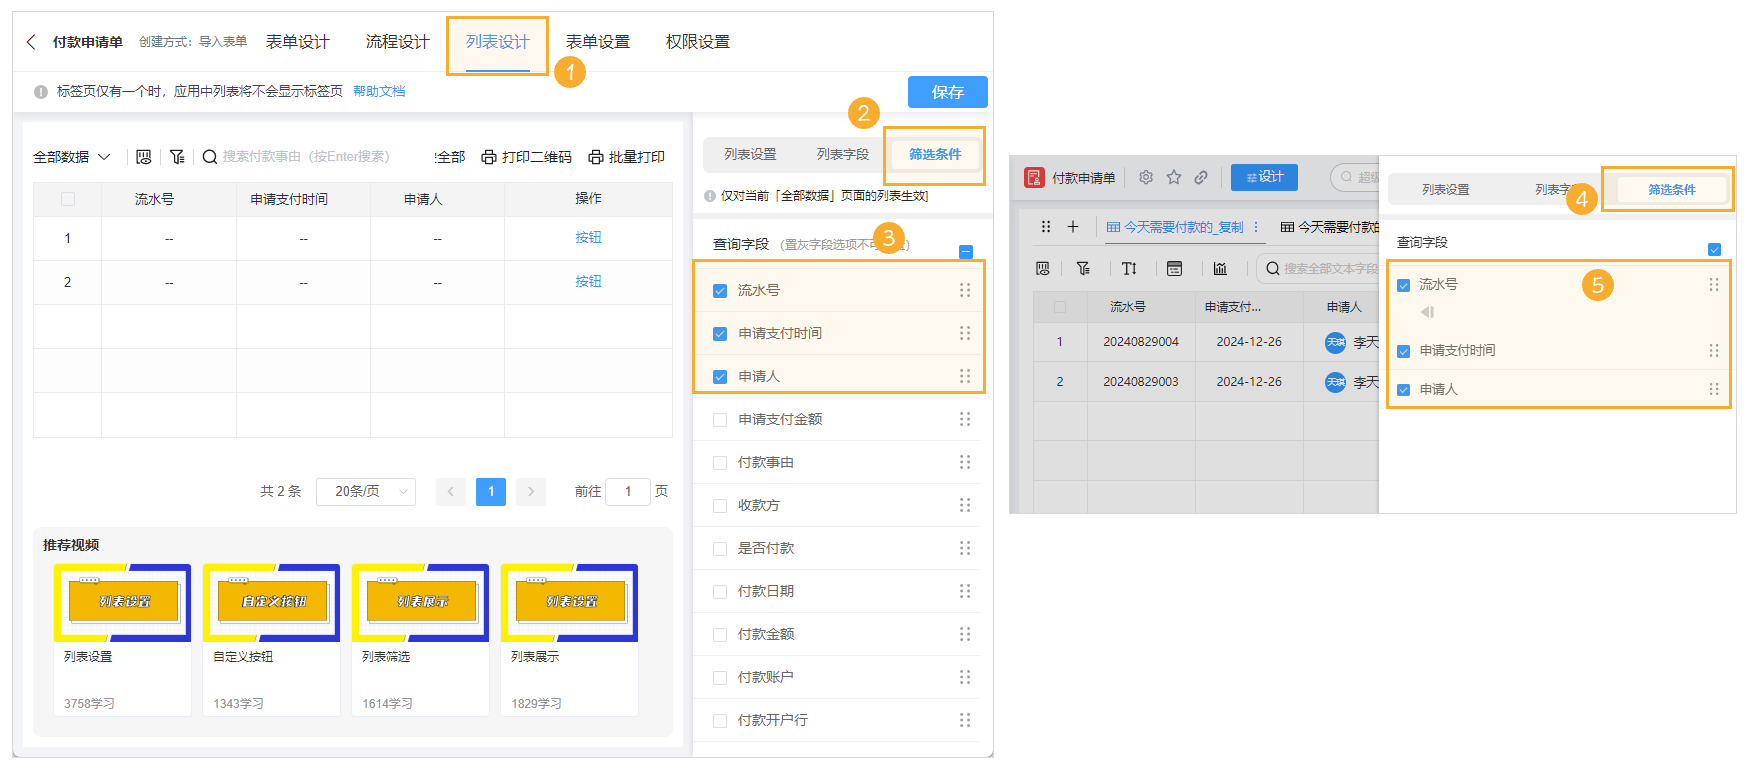The image size is (1760, 769).
Task: Open the 权限设置 tab
Action: coord(698,42)
